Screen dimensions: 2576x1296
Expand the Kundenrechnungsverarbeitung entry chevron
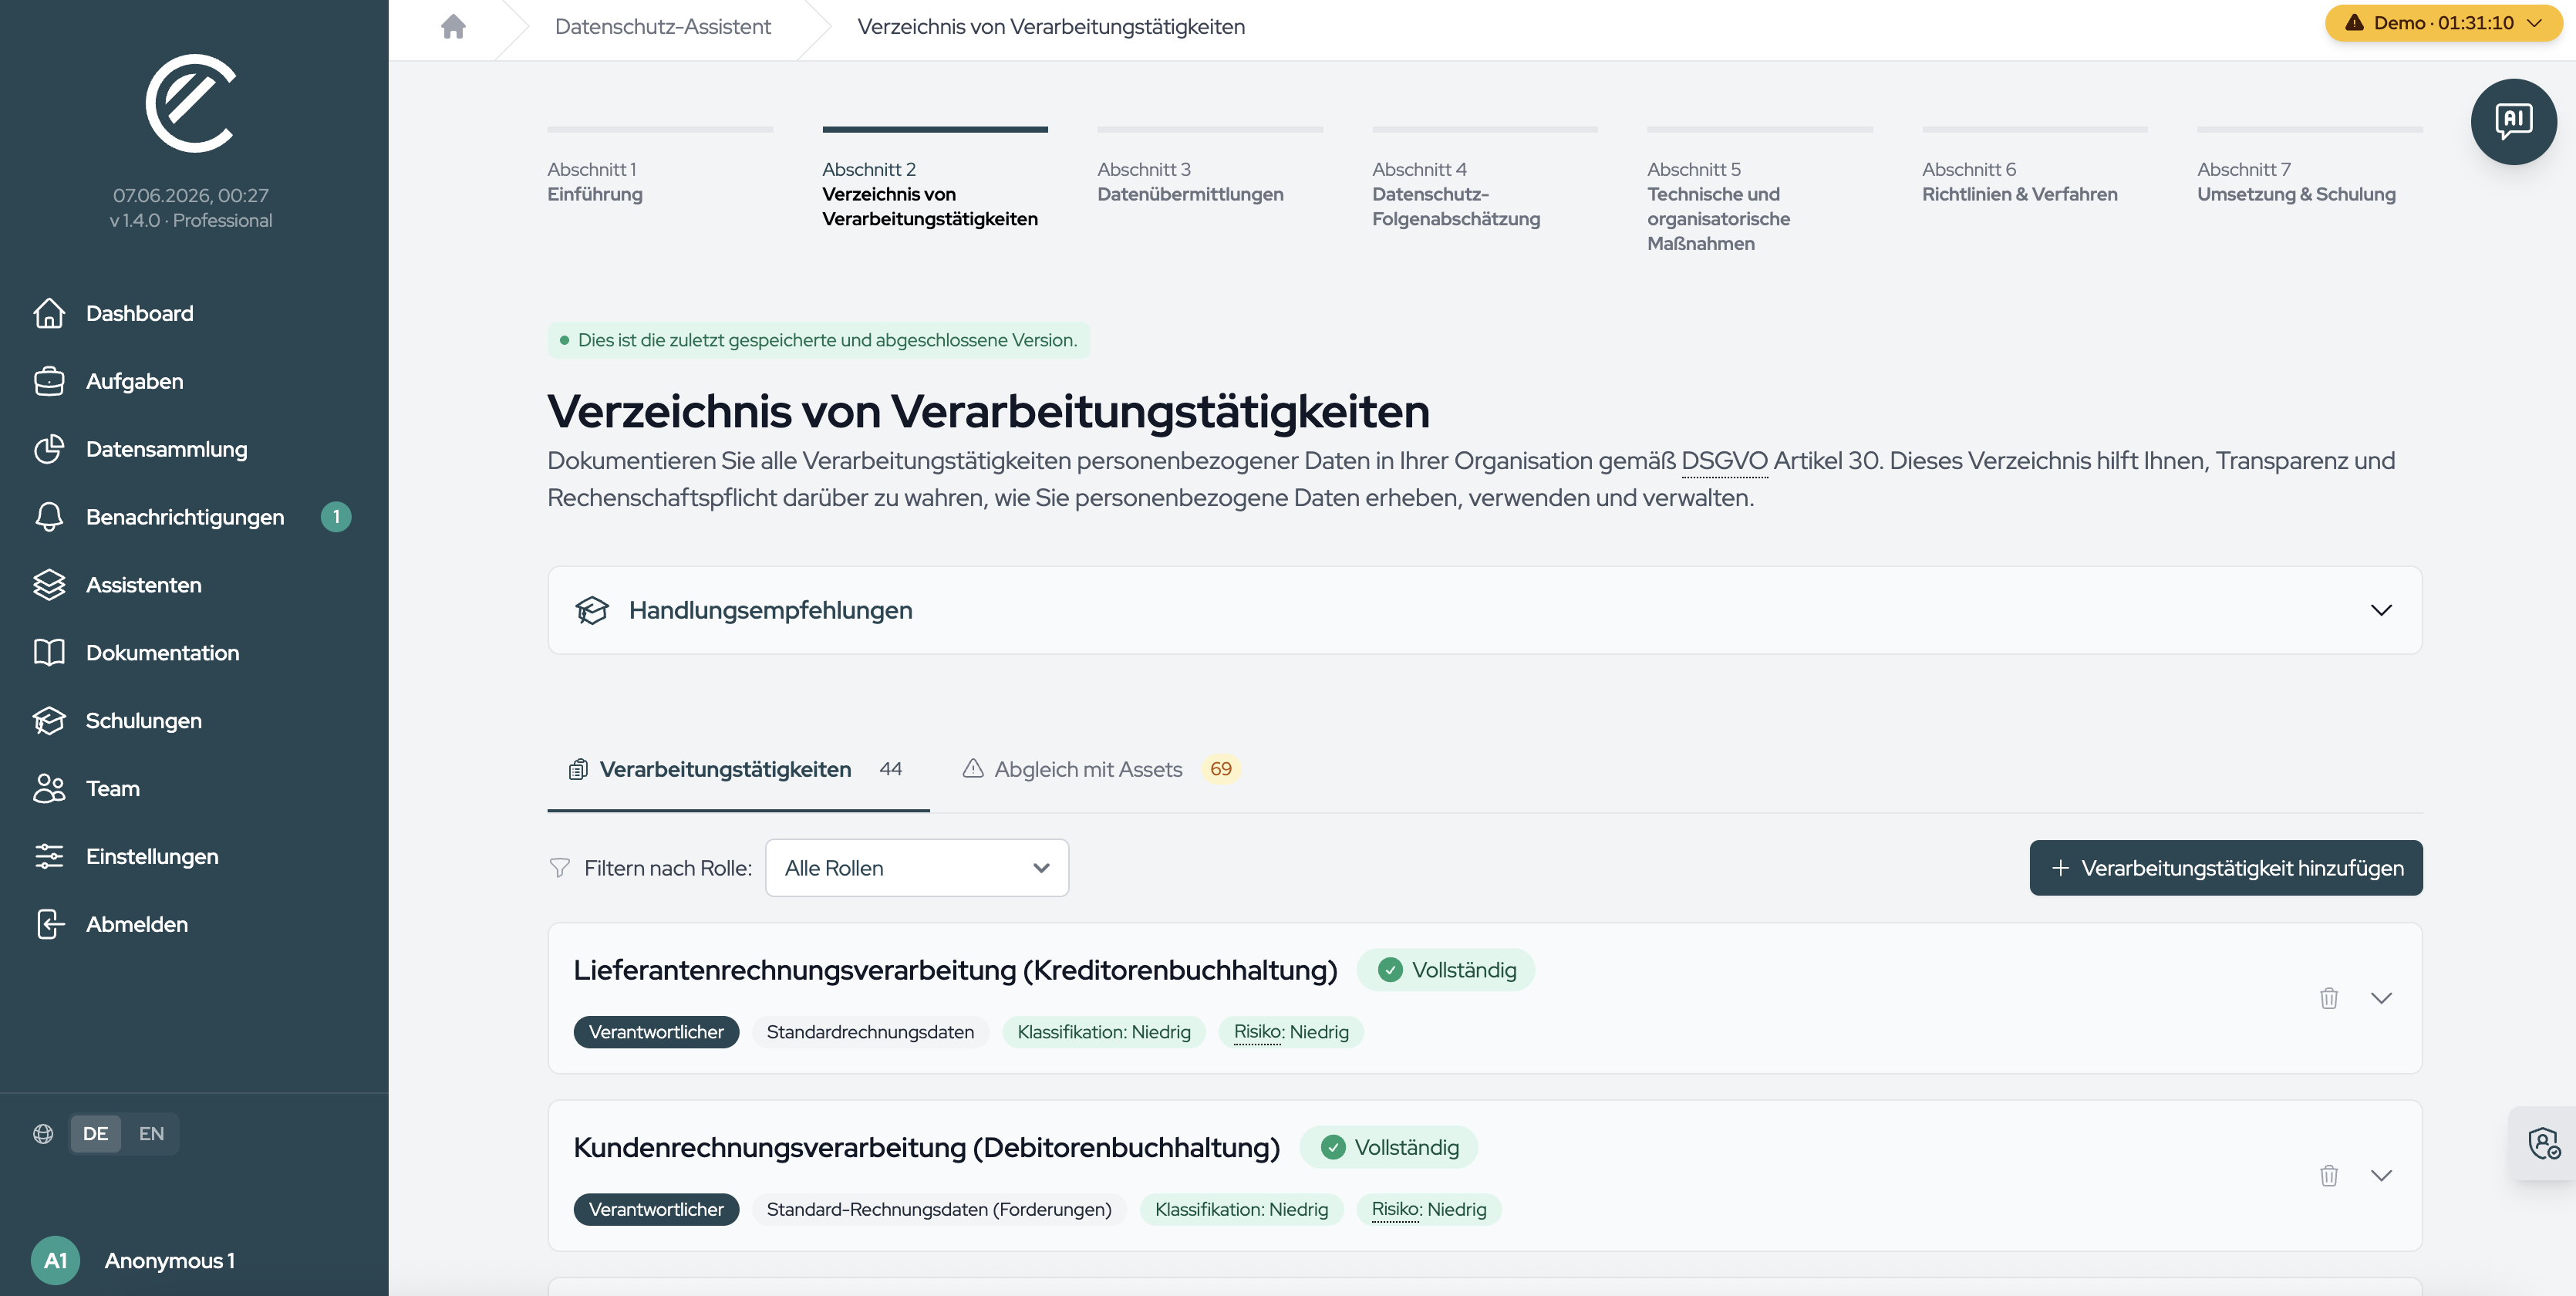pyautogui.click(x=2381, y=1175)
